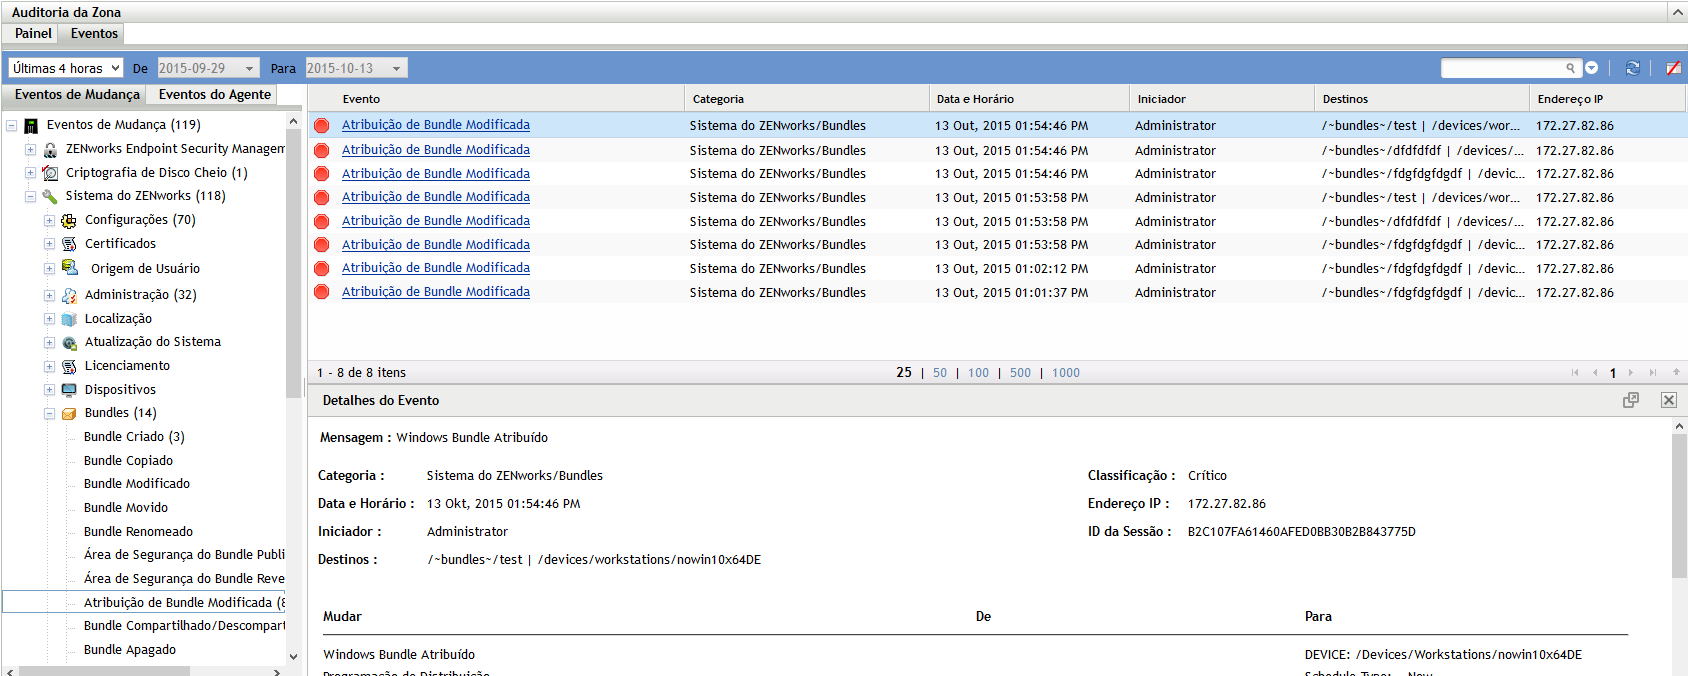Expand ZENworks Endpoint Security Management node
Screen dimensions: 1688x676
click(x=30, y=150)
